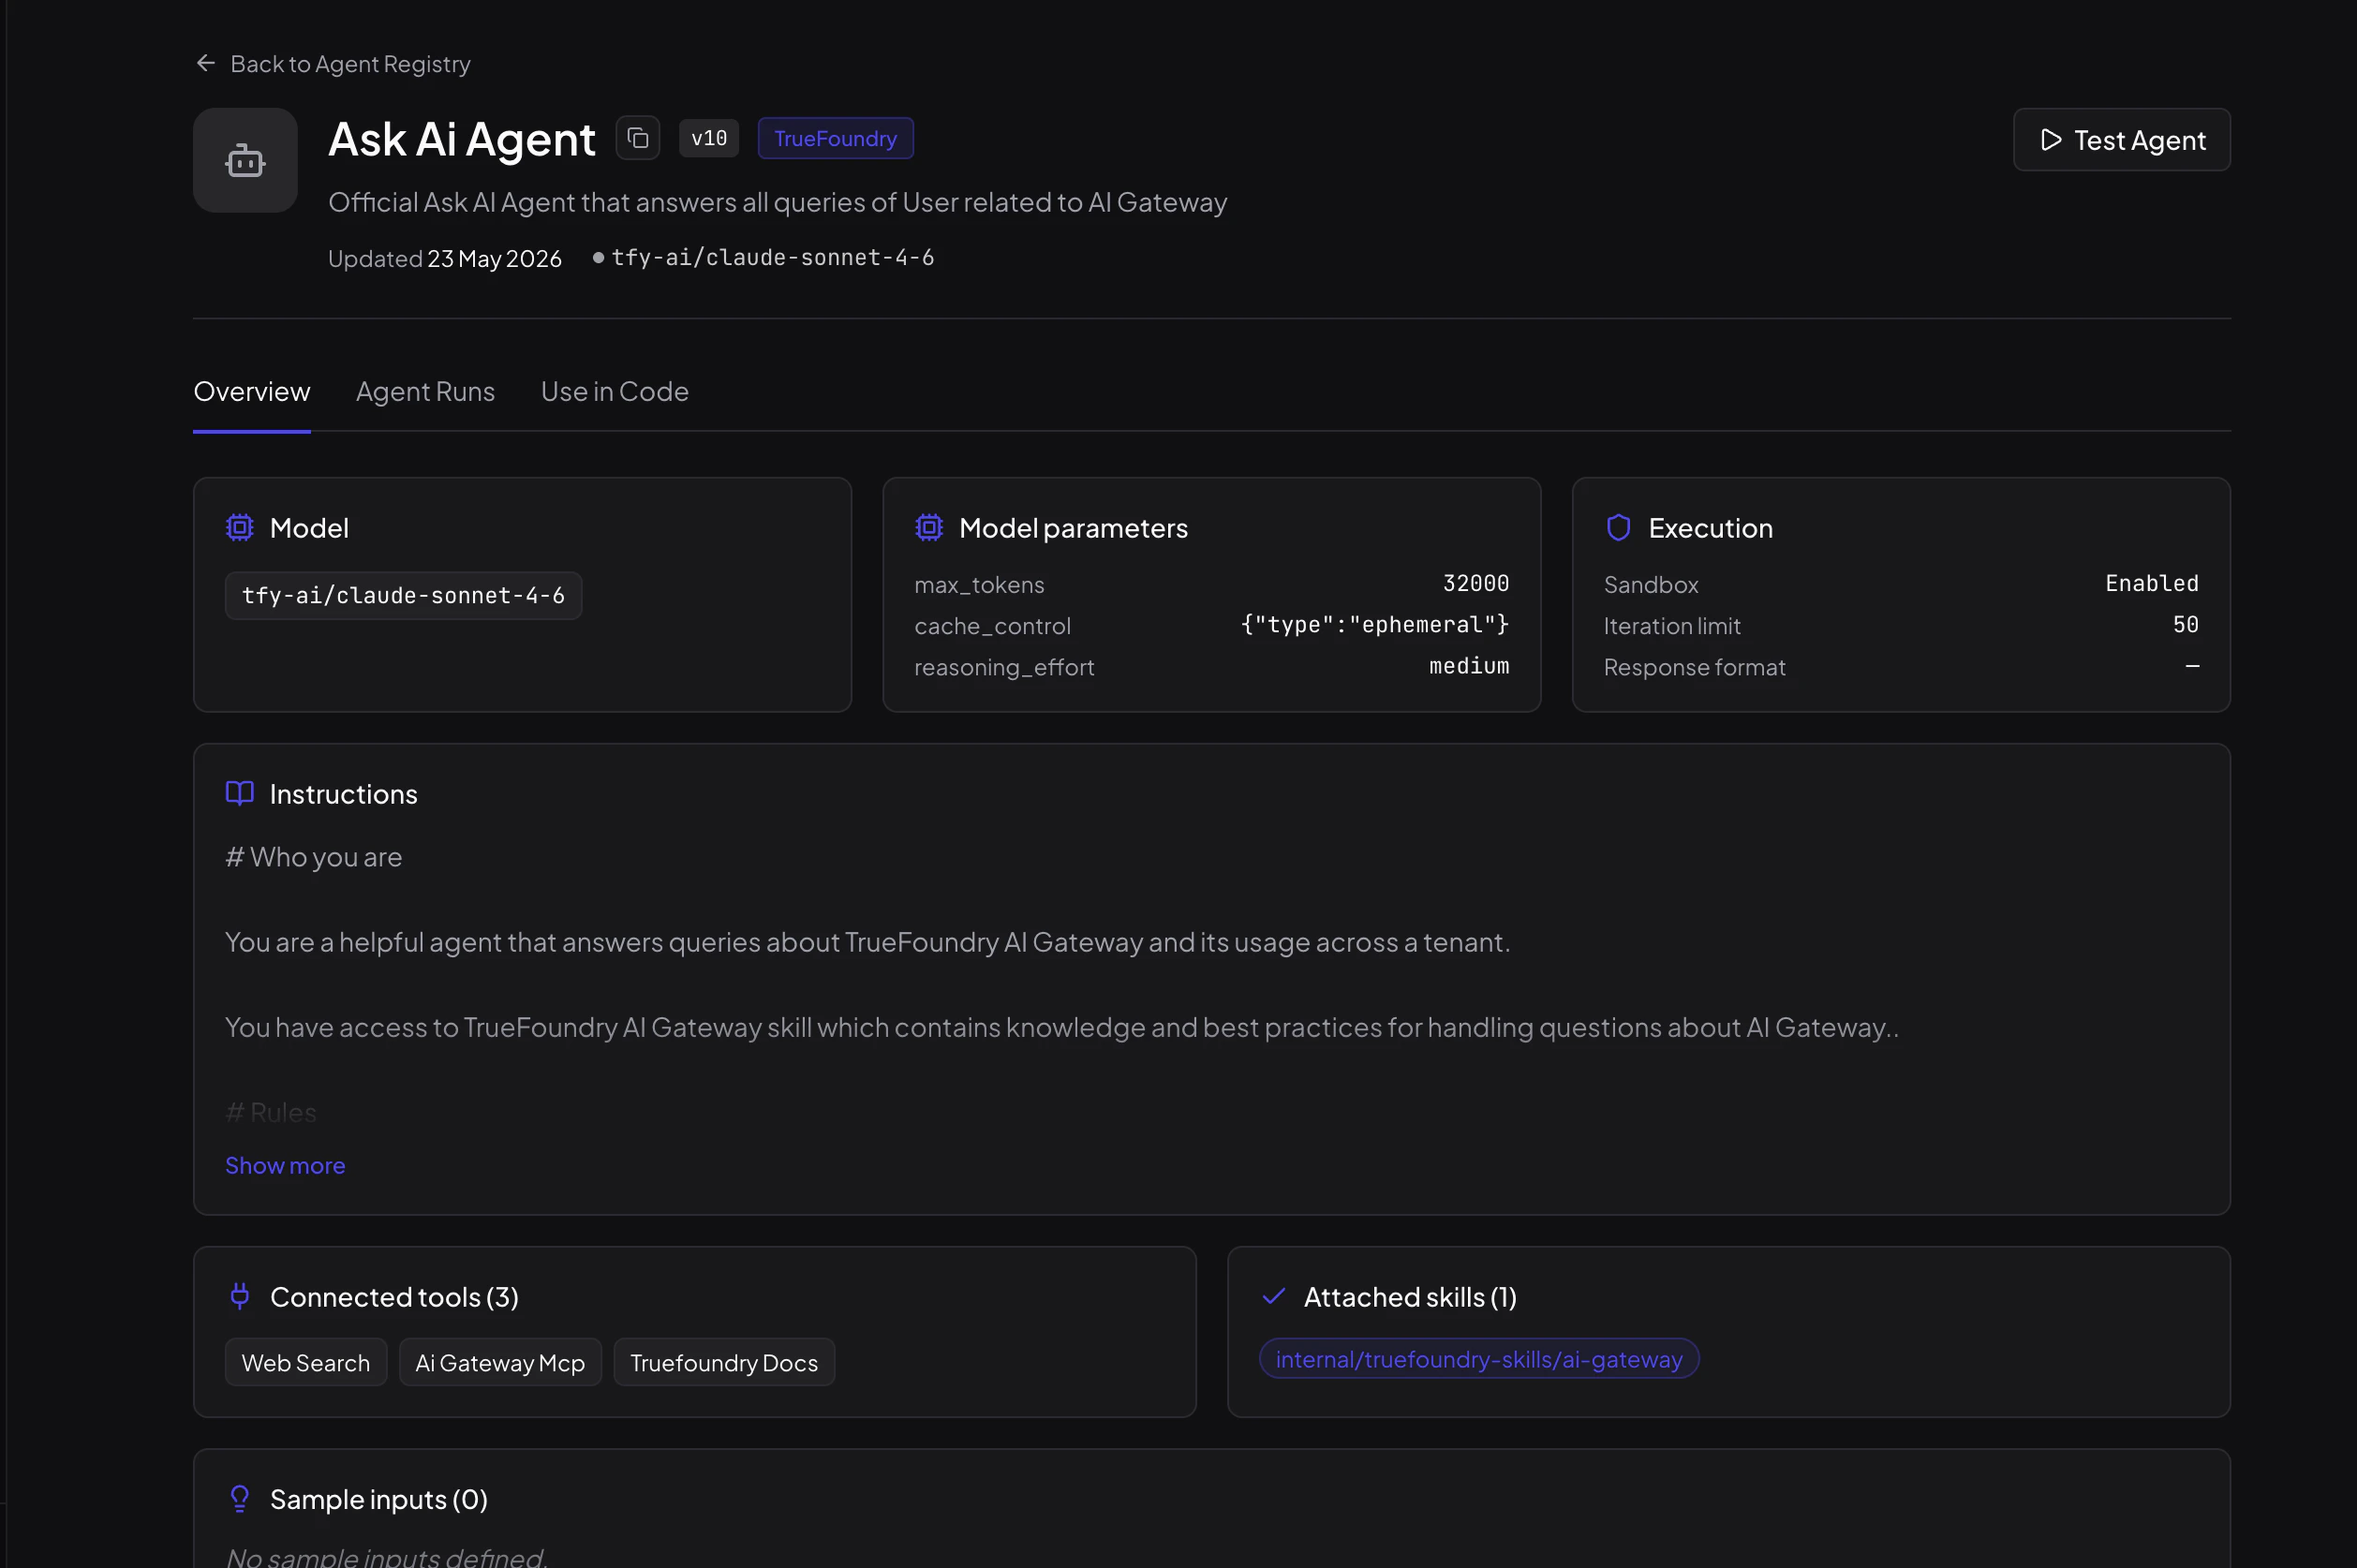Switch to the Agent Runs tab
The width and height of the screenshot is (2357, 1568).
point(425,392)
